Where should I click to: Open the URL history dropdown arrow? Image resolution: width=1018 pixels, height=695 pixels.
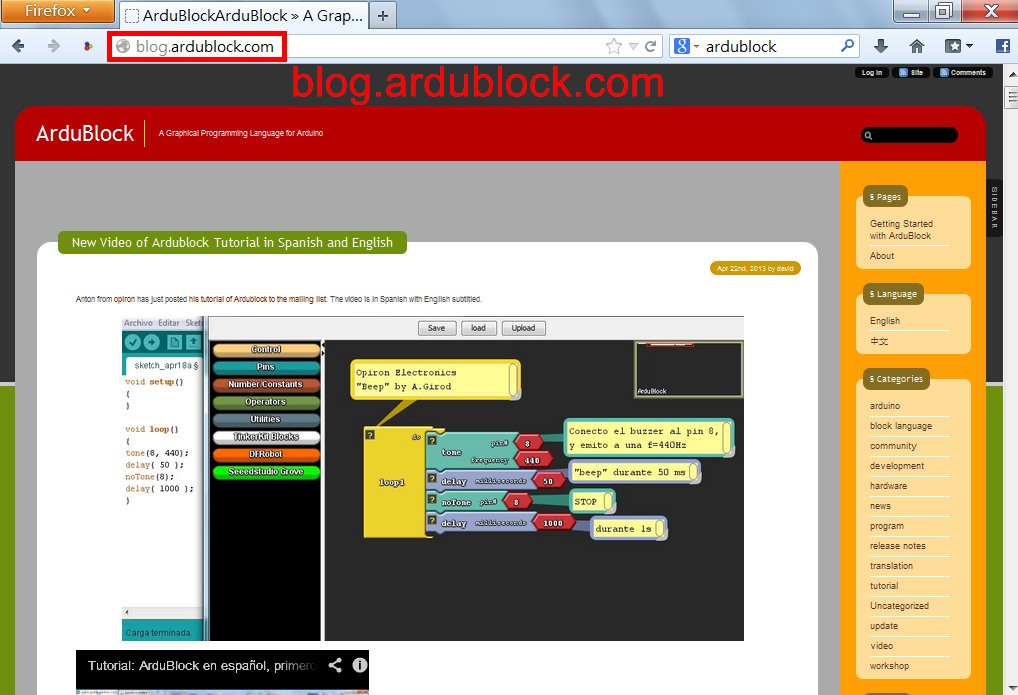tap(633, 46)
